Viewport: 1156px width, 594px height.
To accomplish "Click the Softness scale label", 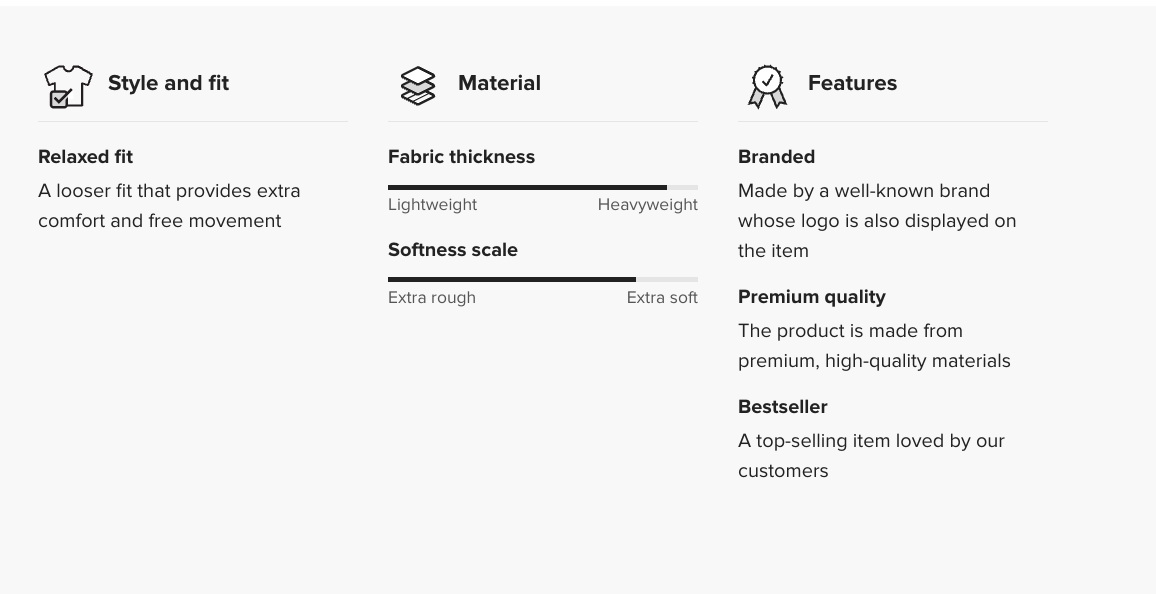I will [x=452, y=250].
